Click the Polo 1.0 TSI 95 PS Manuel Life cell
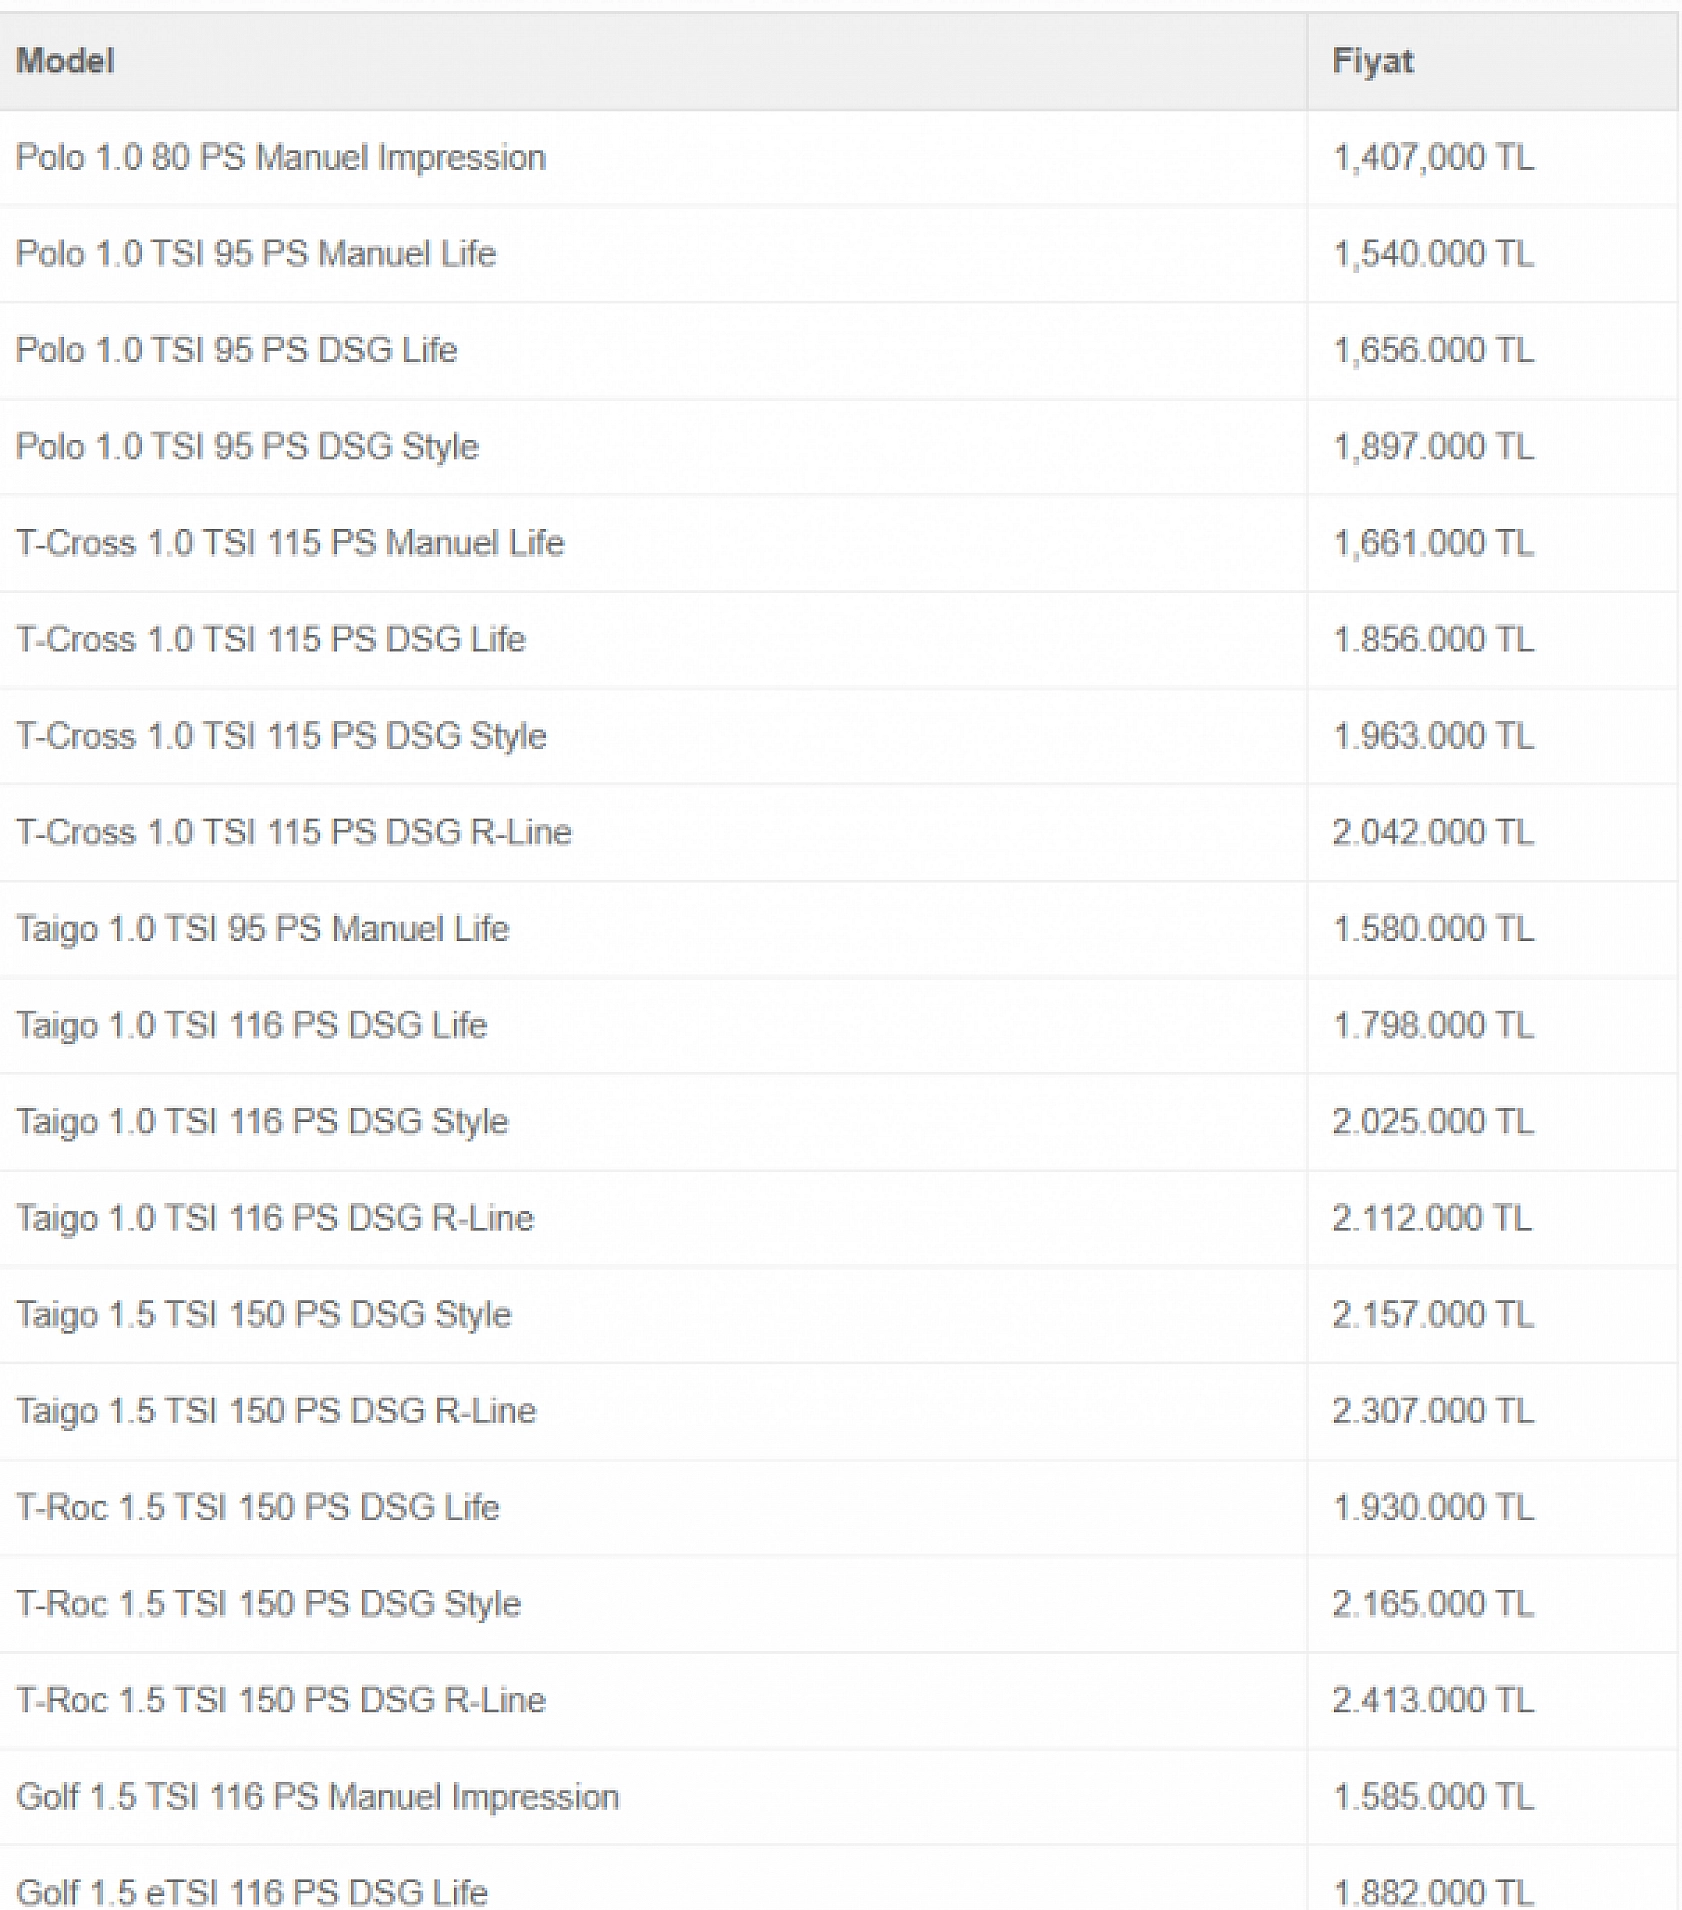 (x=256, y=254)
